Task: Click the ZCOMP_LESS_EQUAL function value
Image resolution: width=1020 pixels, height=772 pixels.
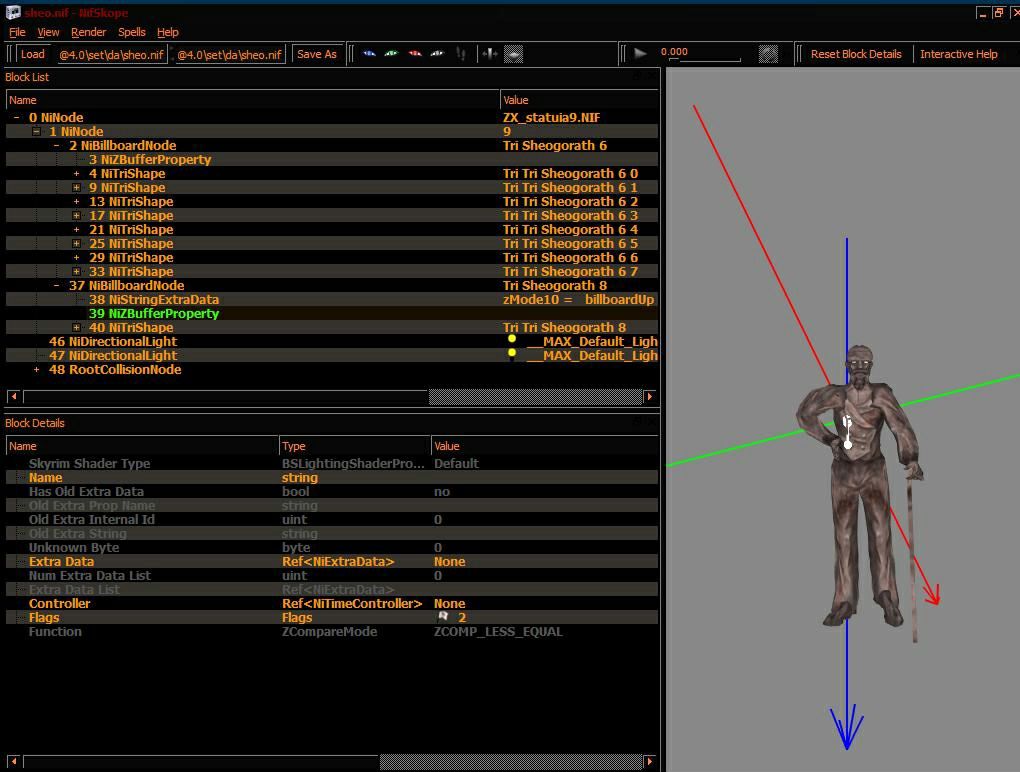Action: pyautogui.click(x=498, y=632)
